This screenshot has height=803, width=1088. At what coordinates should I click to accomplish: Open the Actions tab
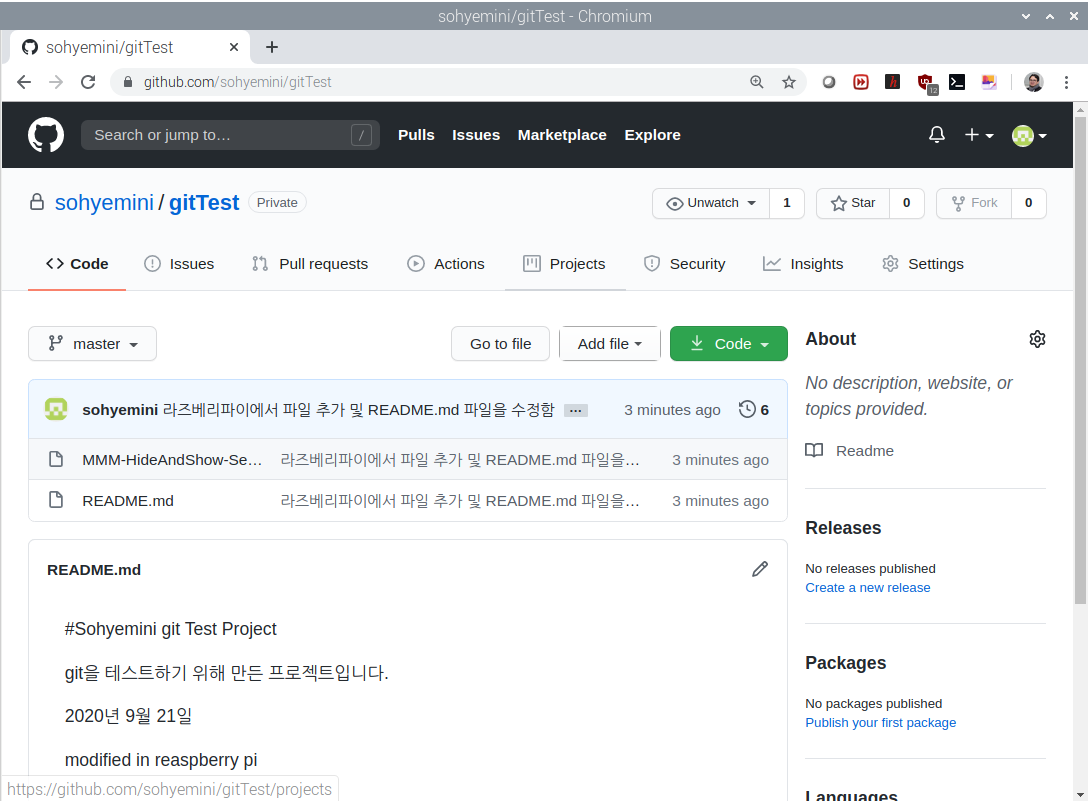coord(445,264)
